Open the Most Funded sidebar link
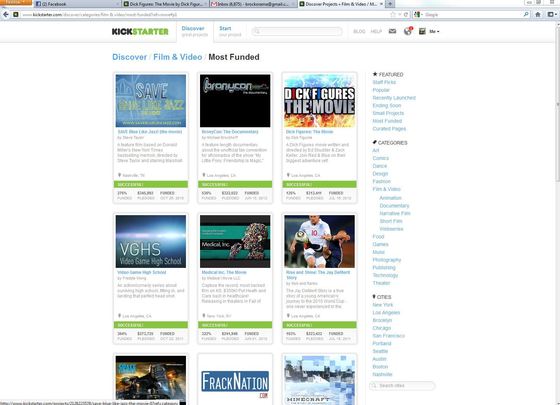 pyautogui.click(x=387, y=121)
